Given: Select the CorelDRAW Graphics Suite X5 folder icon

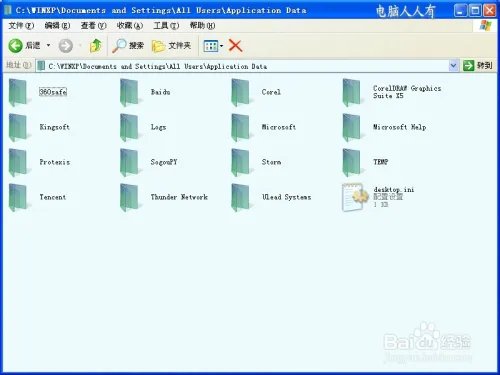Looking at the screenshot, I should (x=352, y=92).
